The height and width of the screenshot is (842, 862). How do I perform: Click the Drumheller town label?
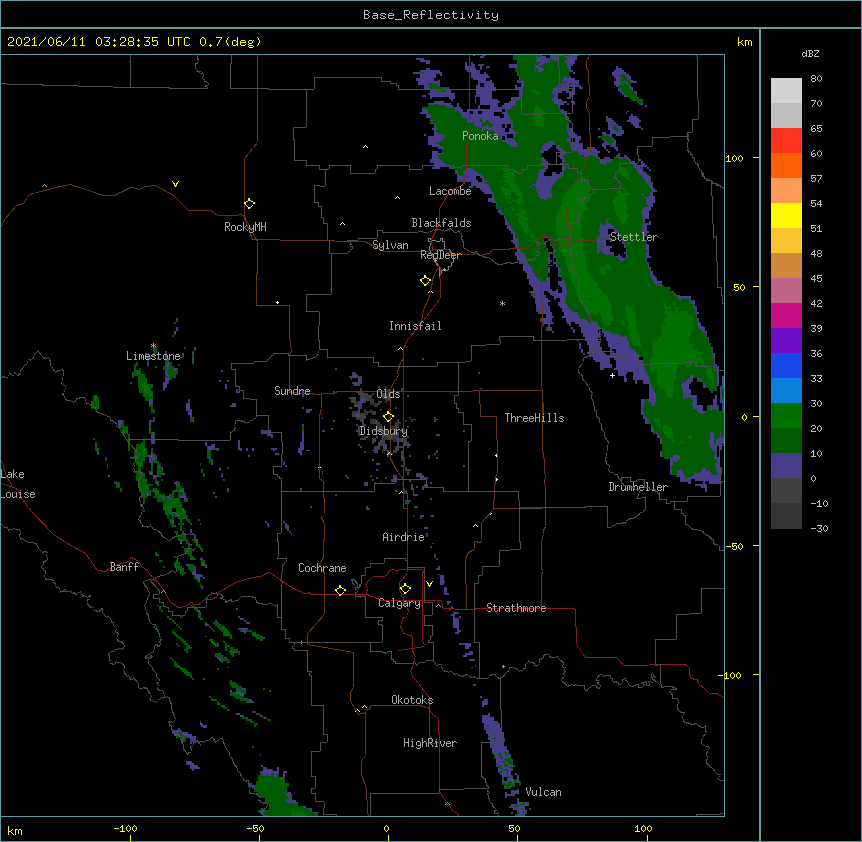pos(638,487)
